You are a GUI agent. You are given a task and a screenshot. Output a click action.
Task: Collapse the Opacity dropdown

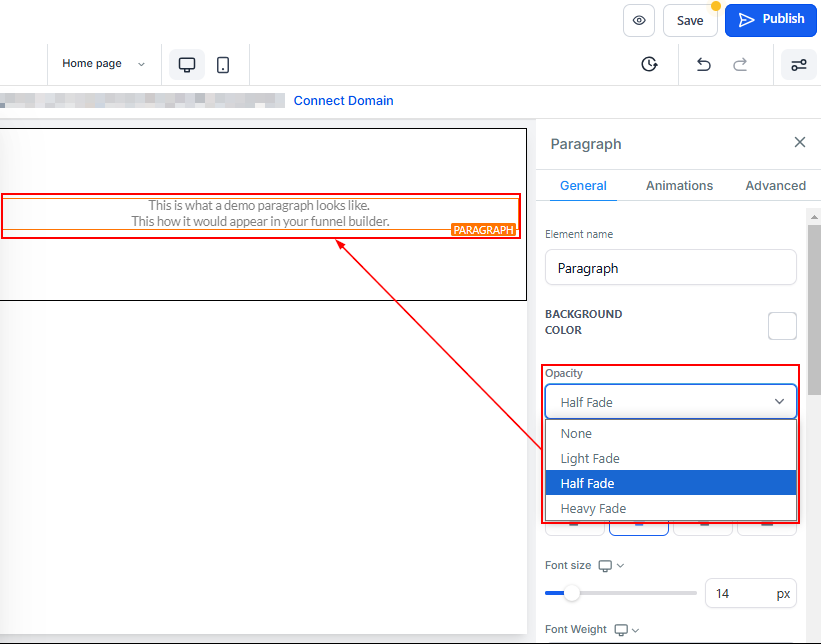670,402
